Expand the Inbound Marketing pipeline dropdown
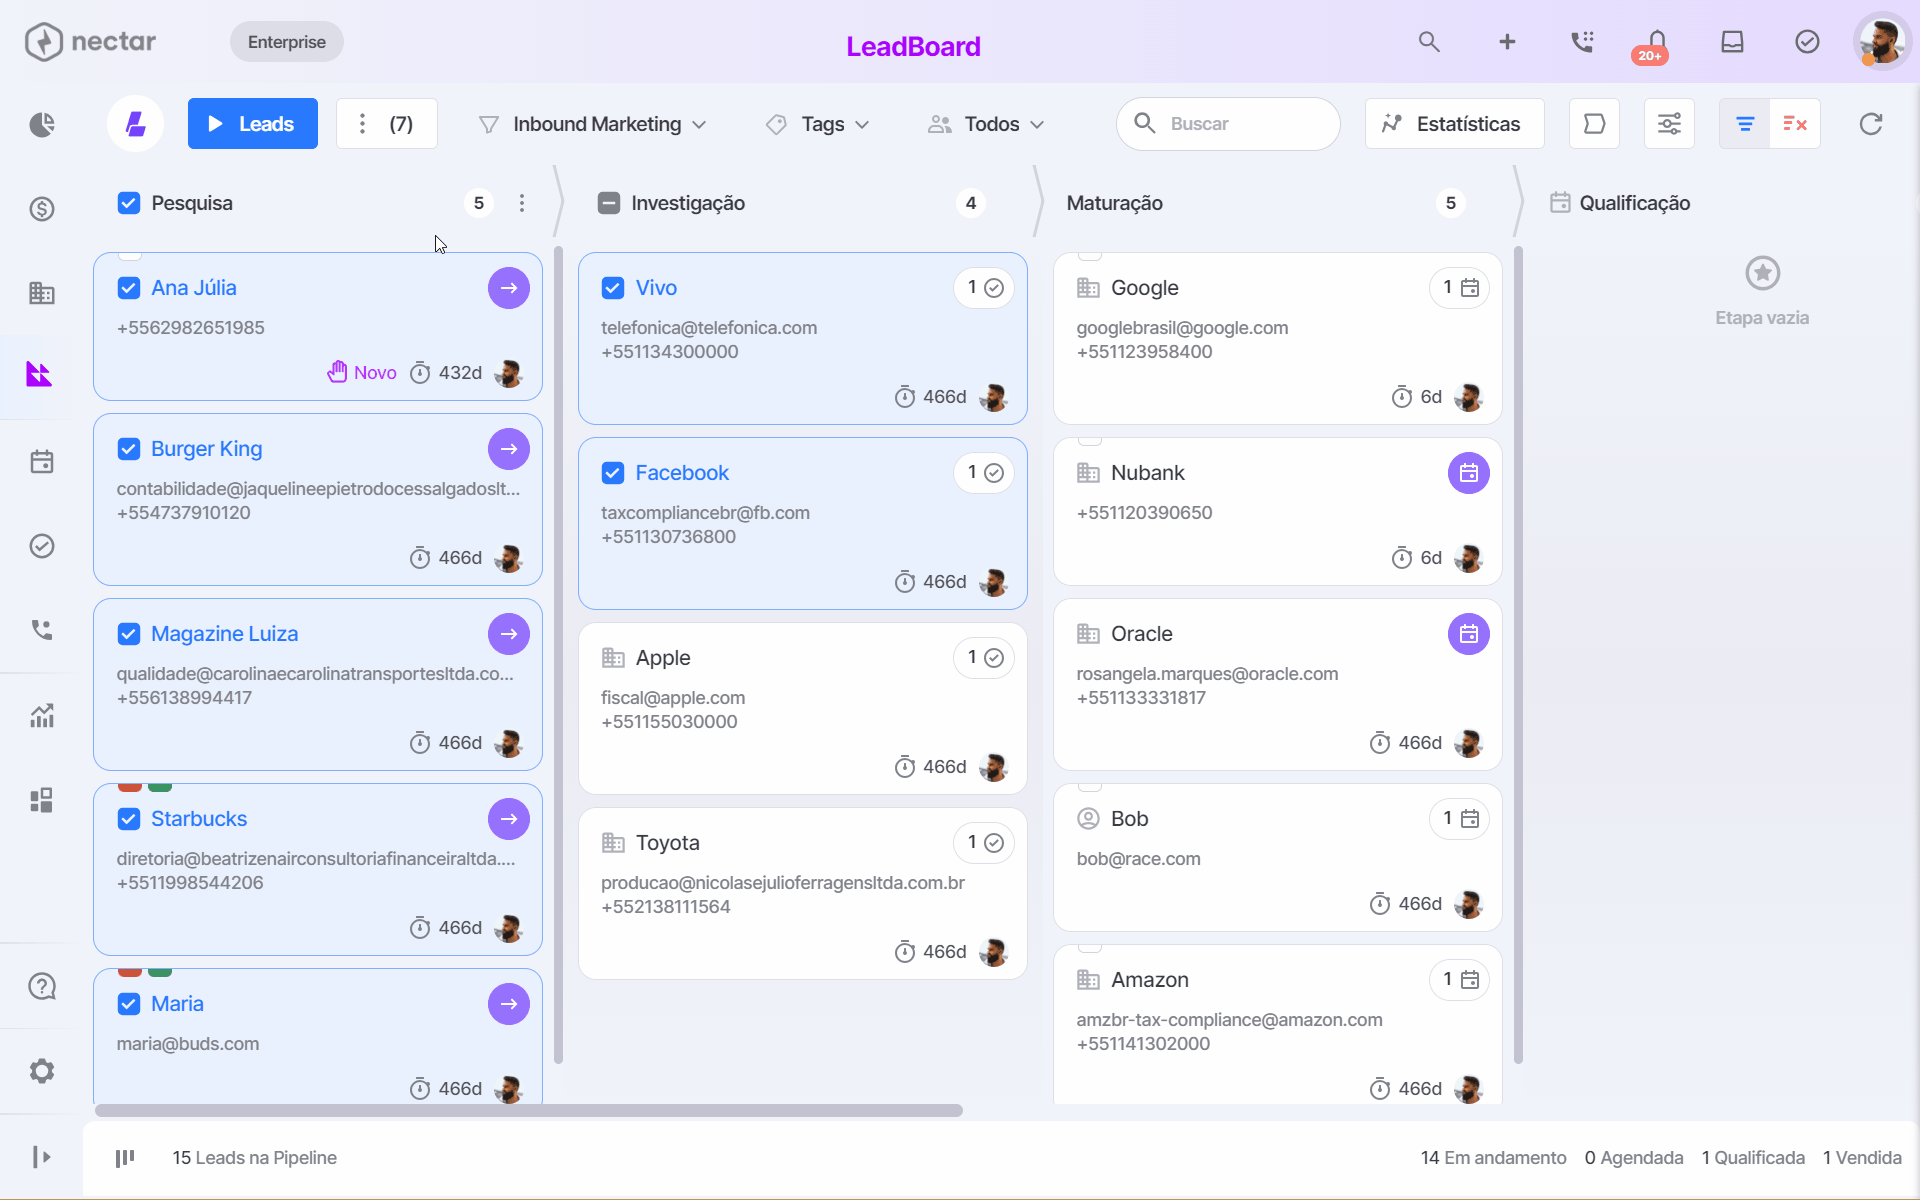1920x1200 pixels. (x=592, y=124)
